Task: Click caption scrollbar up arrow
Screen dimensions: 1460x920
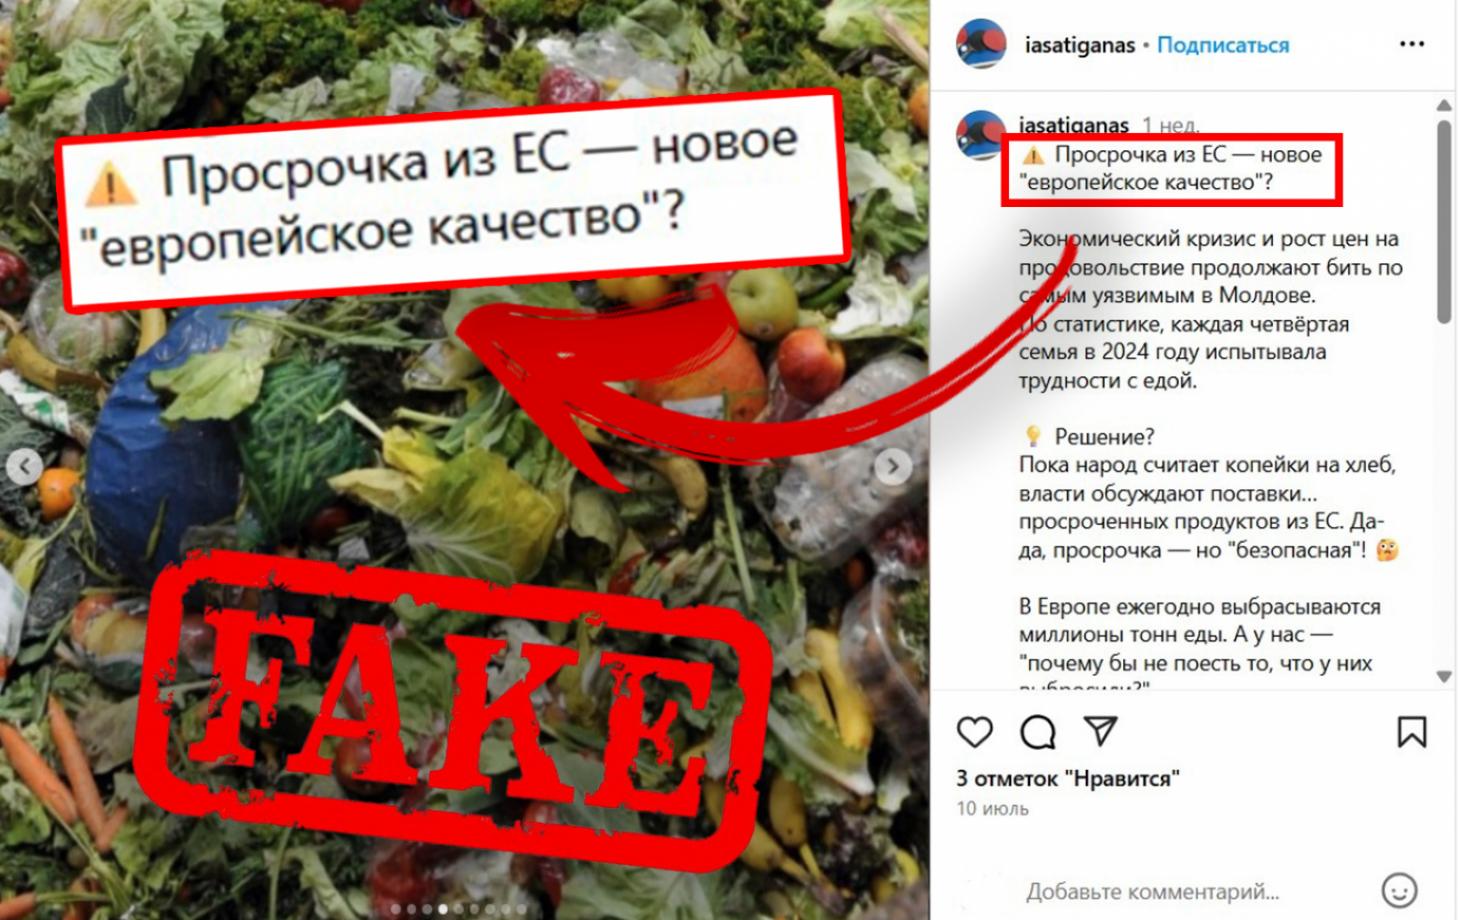Action: coord(1443,104)
